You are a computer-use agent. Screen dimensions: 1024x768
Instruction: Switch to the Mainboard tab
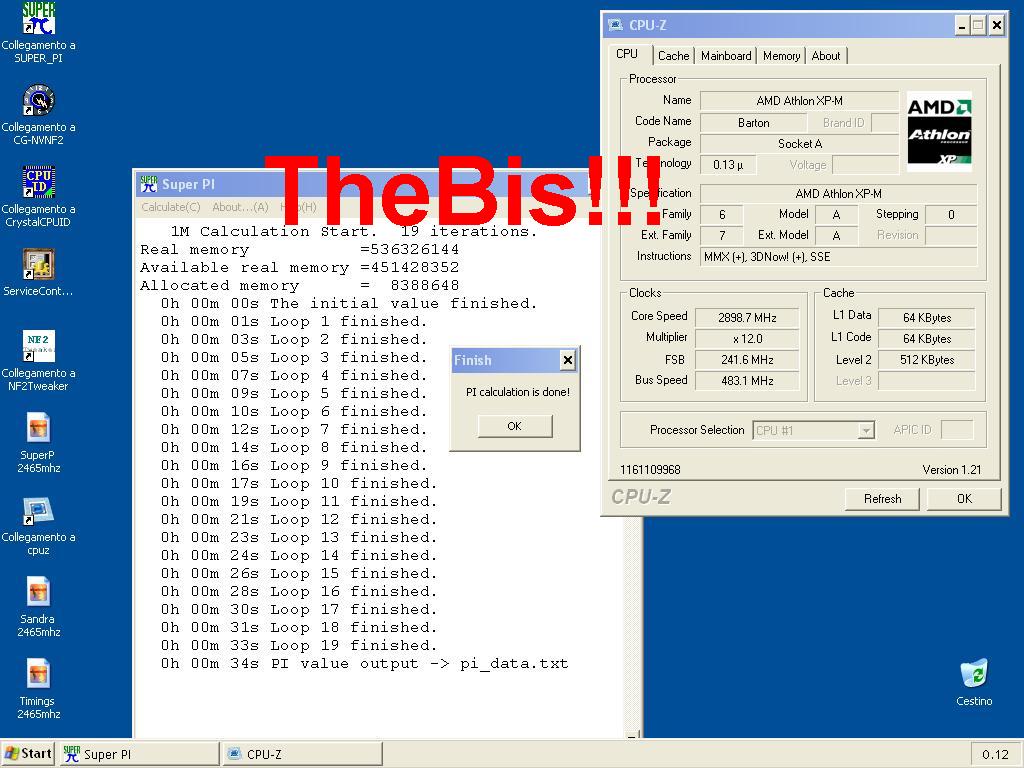726,56
